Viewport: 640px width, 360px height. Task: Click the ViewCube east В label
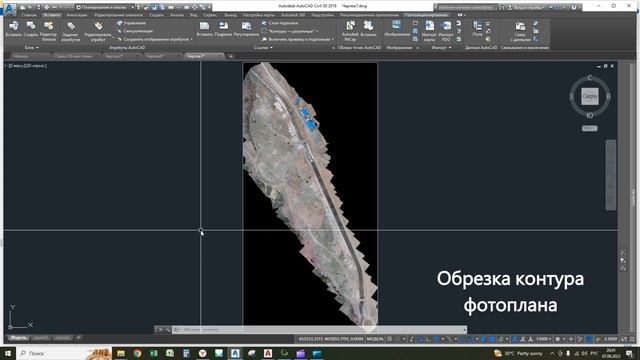[608, 97]
